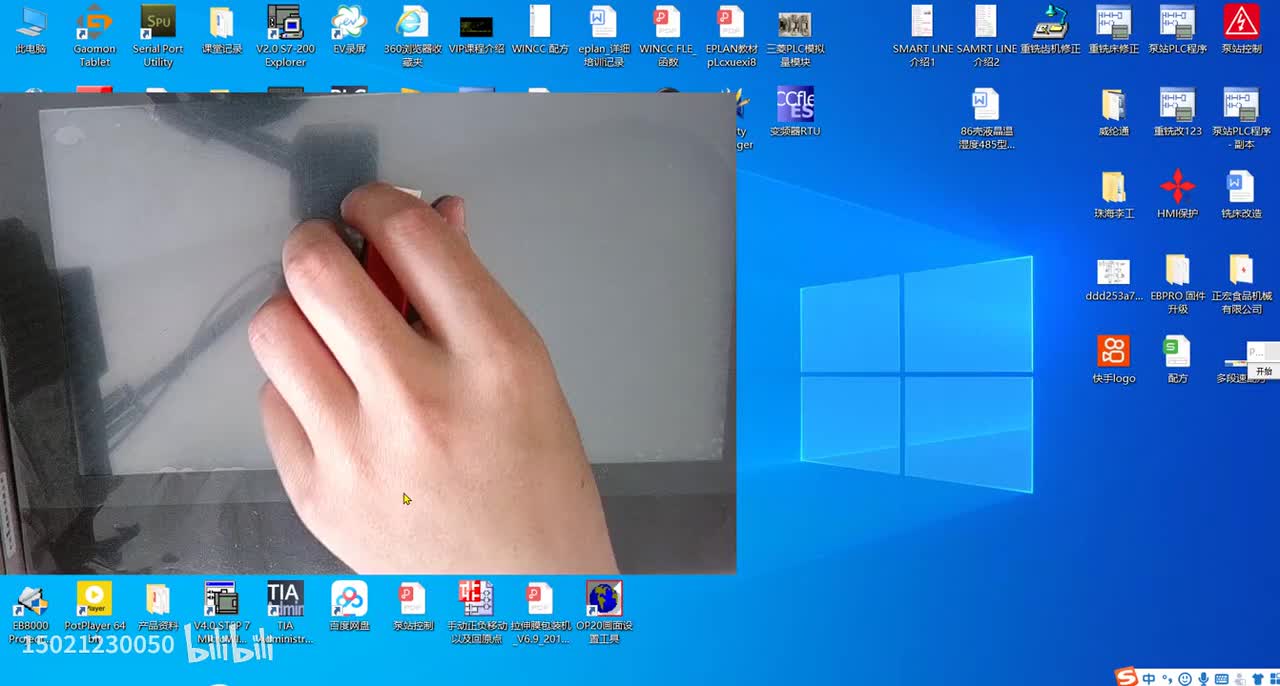This screenshot has width=1280, height=686.
Task: Open the 产品资料 folder
Action: (x=158, y=607)
